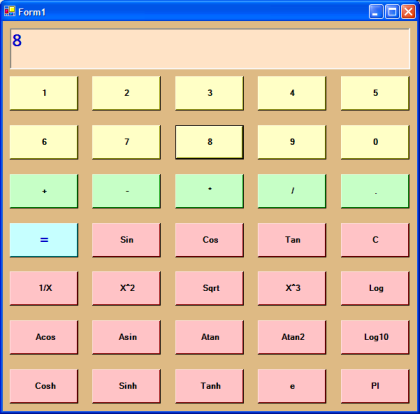The image size is (420, 414).
Task: Cube the value with X^3
Action: click(292, 288)
